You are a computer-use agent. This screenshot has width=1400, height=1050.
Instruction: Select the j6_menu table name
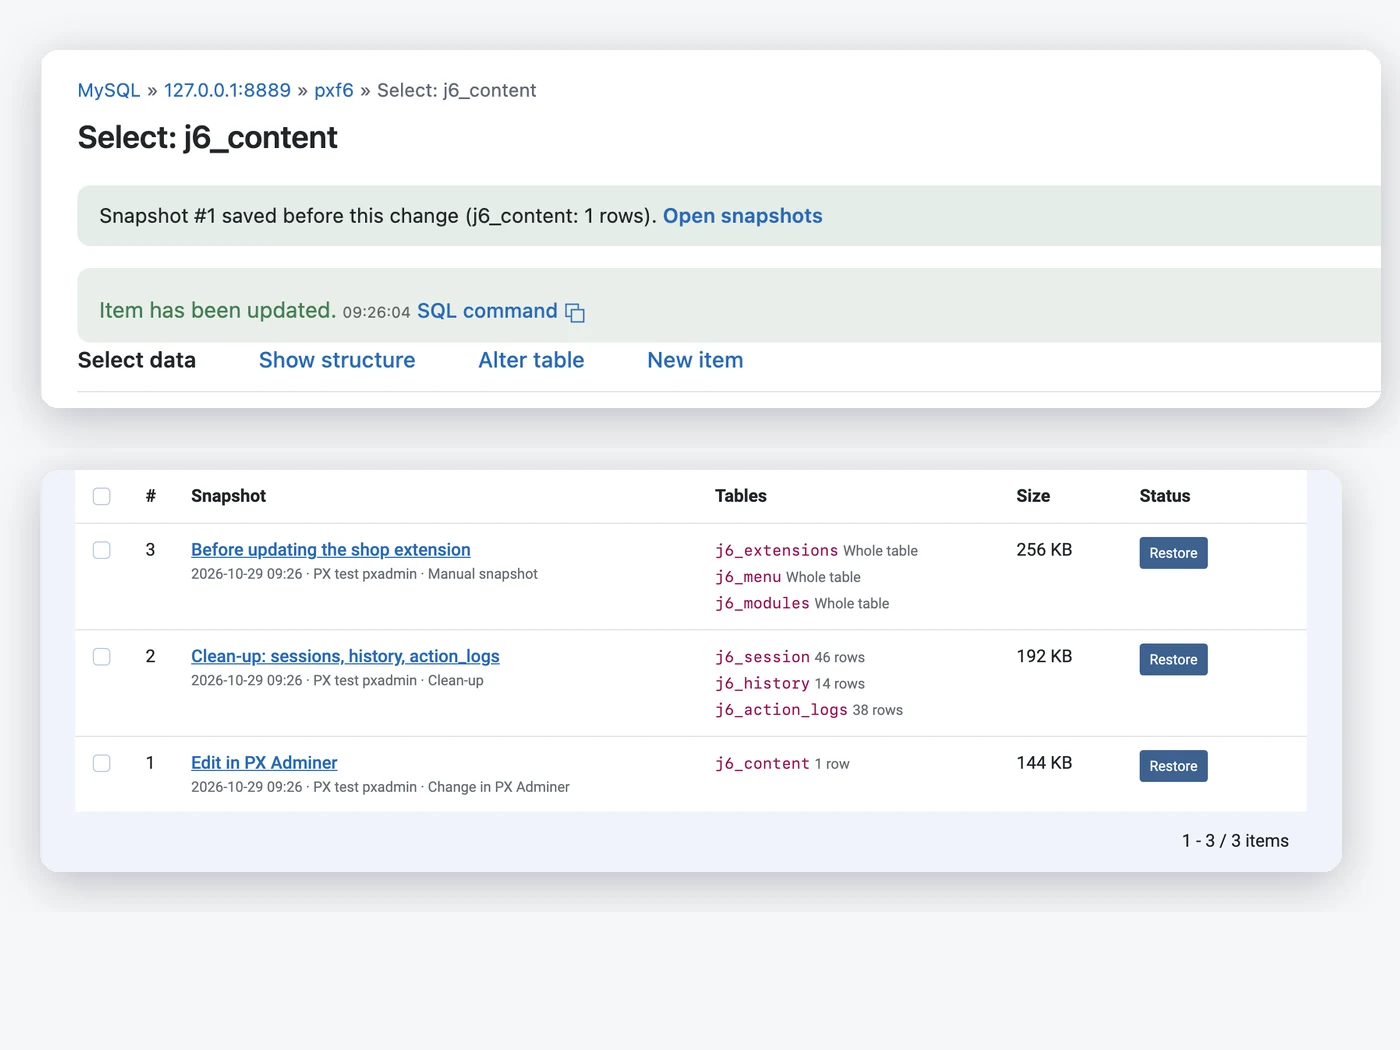(x=748, y=577)
